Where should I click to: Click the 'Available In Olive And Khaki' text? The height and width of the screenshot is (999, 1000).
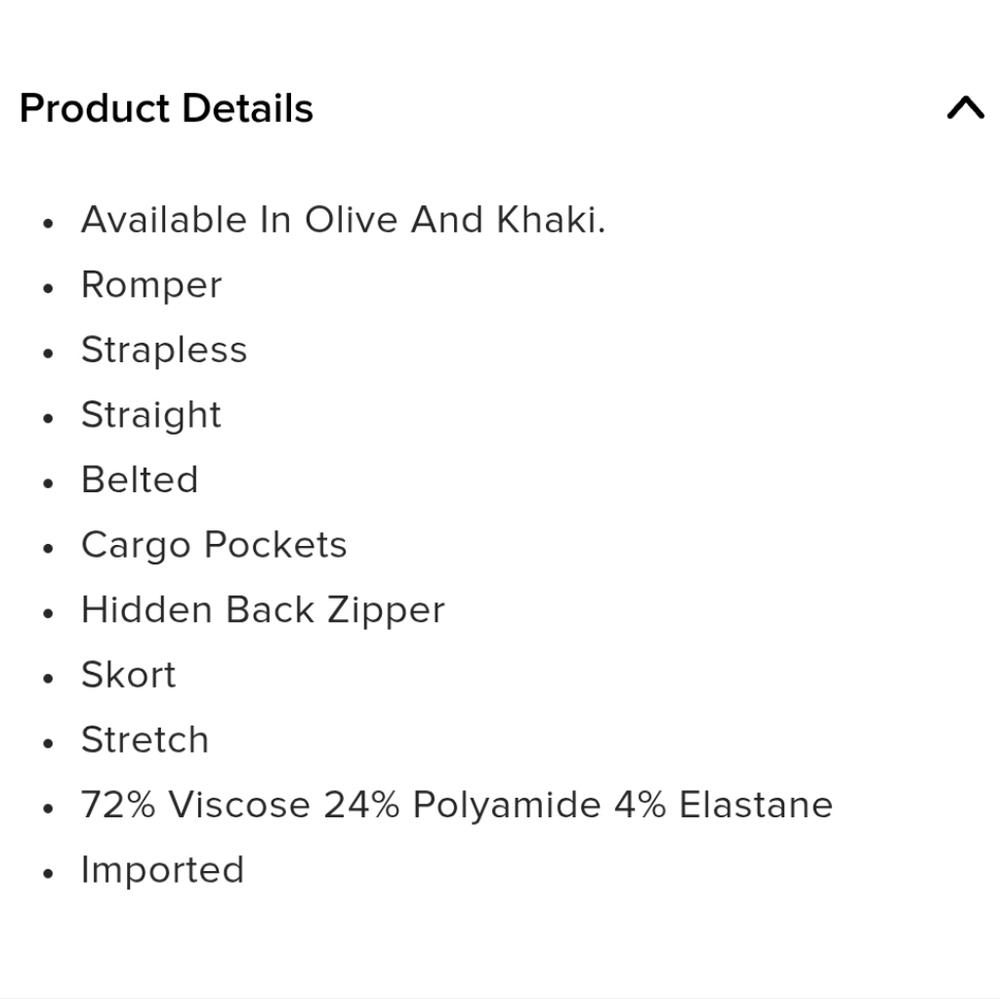tap(343, 220)
